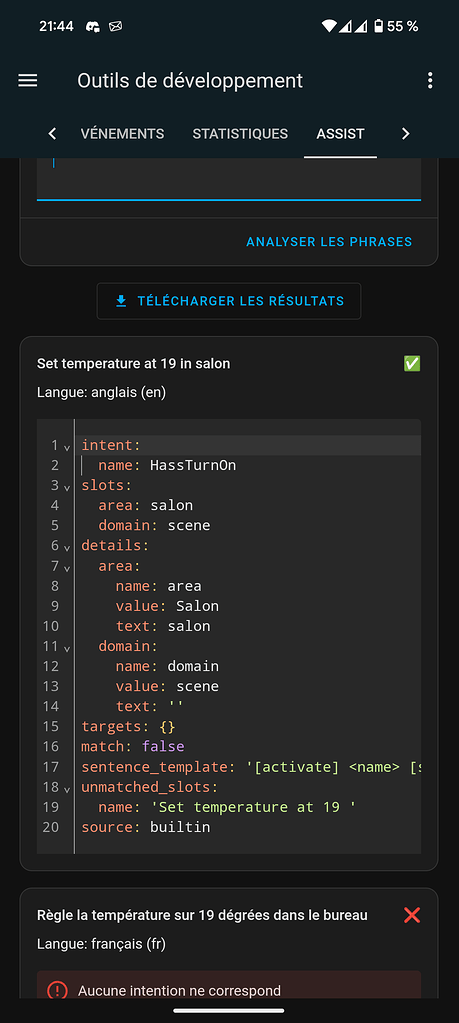Image resolution: width=459 pixels, height=1023 pixels.
Task: Switch to the Statistiques tab
Action: [x=240, y=134]
